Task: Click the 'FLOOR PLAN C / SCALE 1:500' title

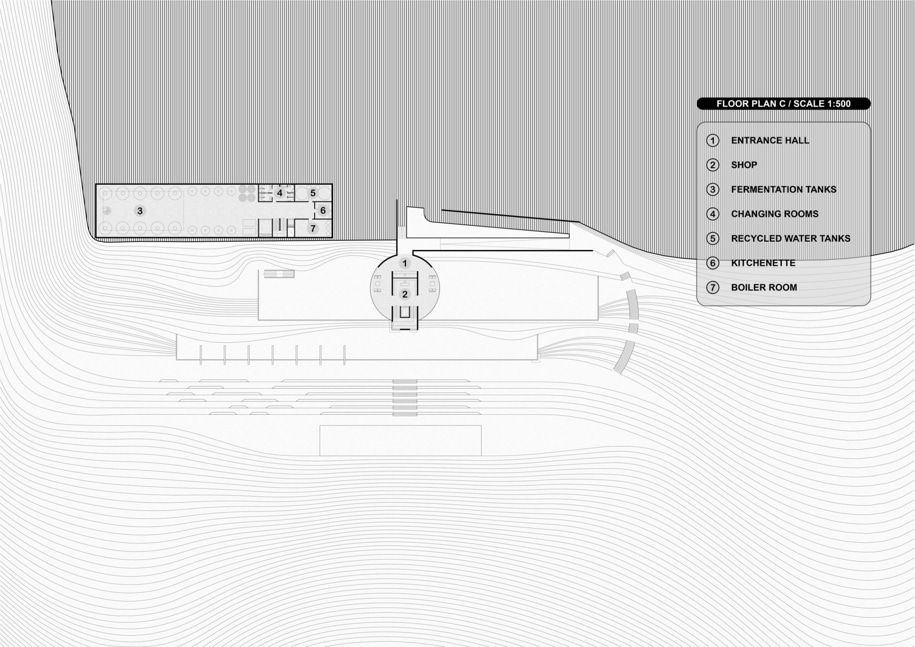Action: (784, 104)
